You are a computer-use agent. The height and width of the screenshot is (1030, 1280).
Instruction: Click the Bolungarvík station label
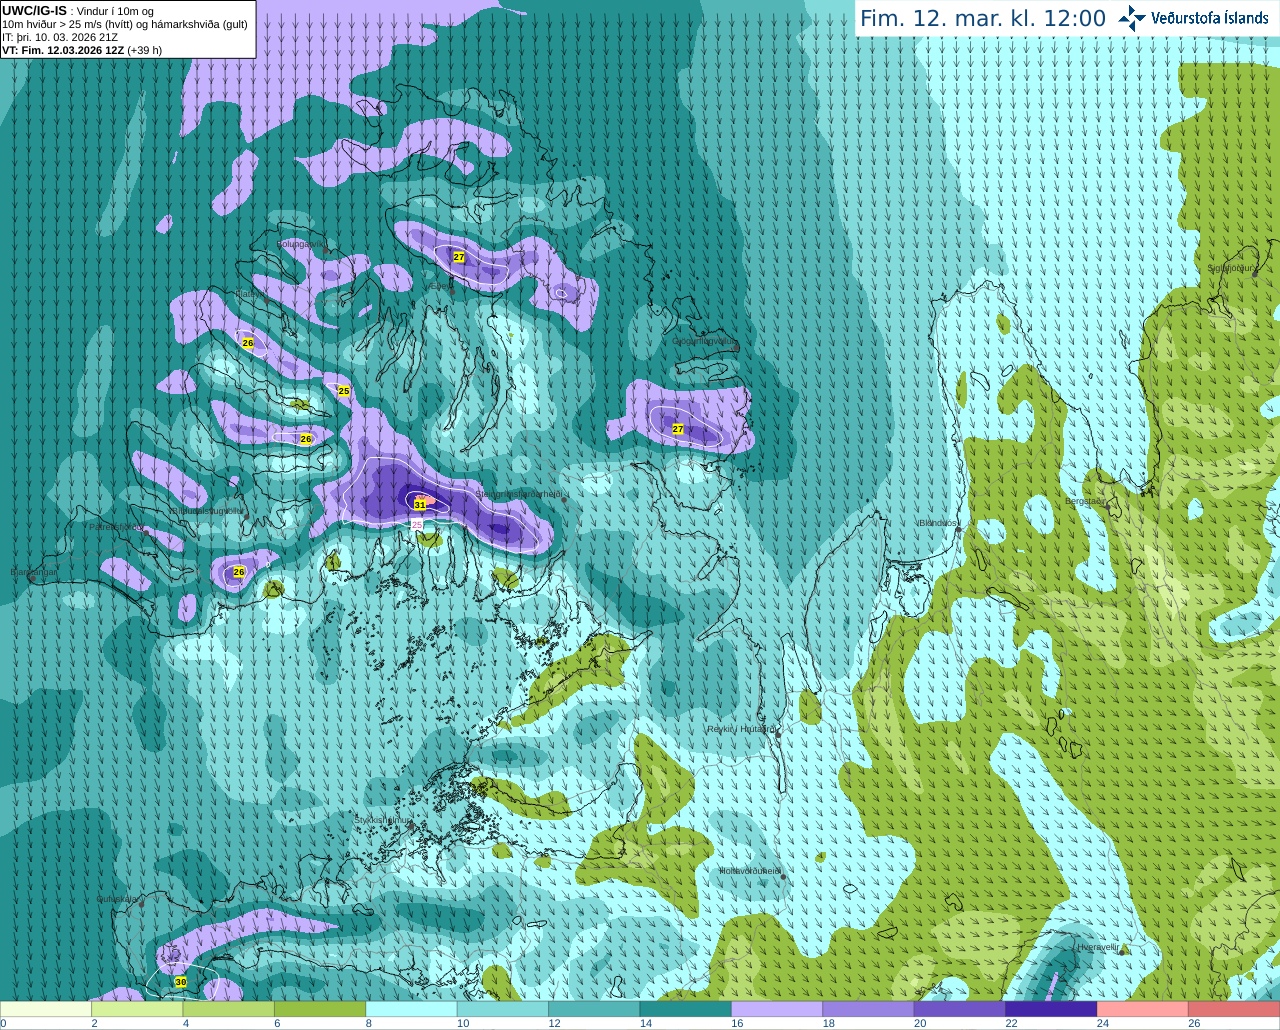(301, 244)
